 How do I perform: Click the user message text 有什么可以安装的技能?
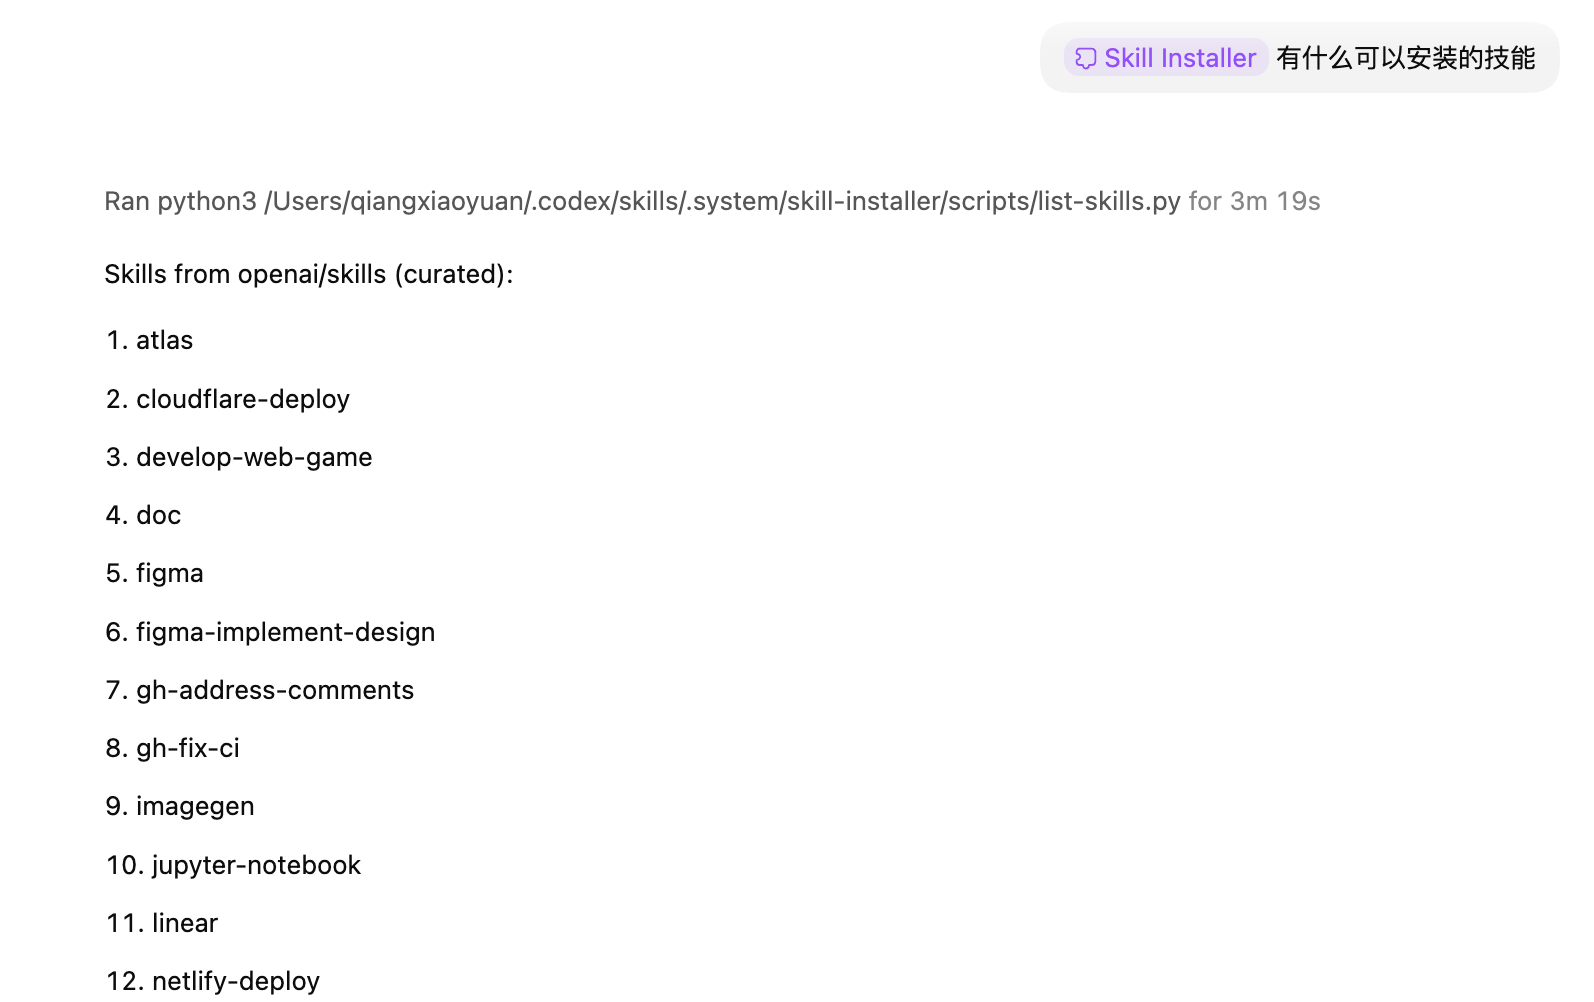click(x=1405, y=58)
